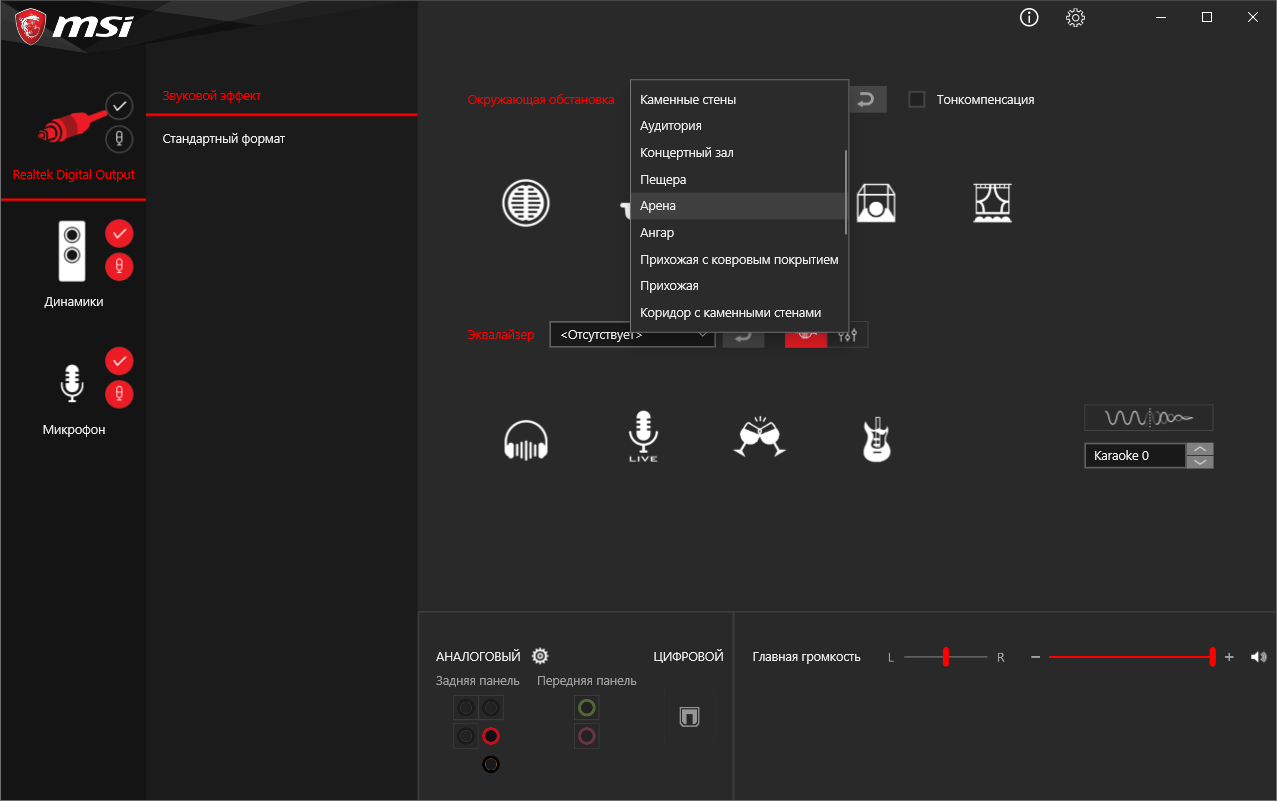Mute with the speaker icon beside volume
Image resolution: width=1277 pixels, height=801 pixels.
pos(1258,657)
